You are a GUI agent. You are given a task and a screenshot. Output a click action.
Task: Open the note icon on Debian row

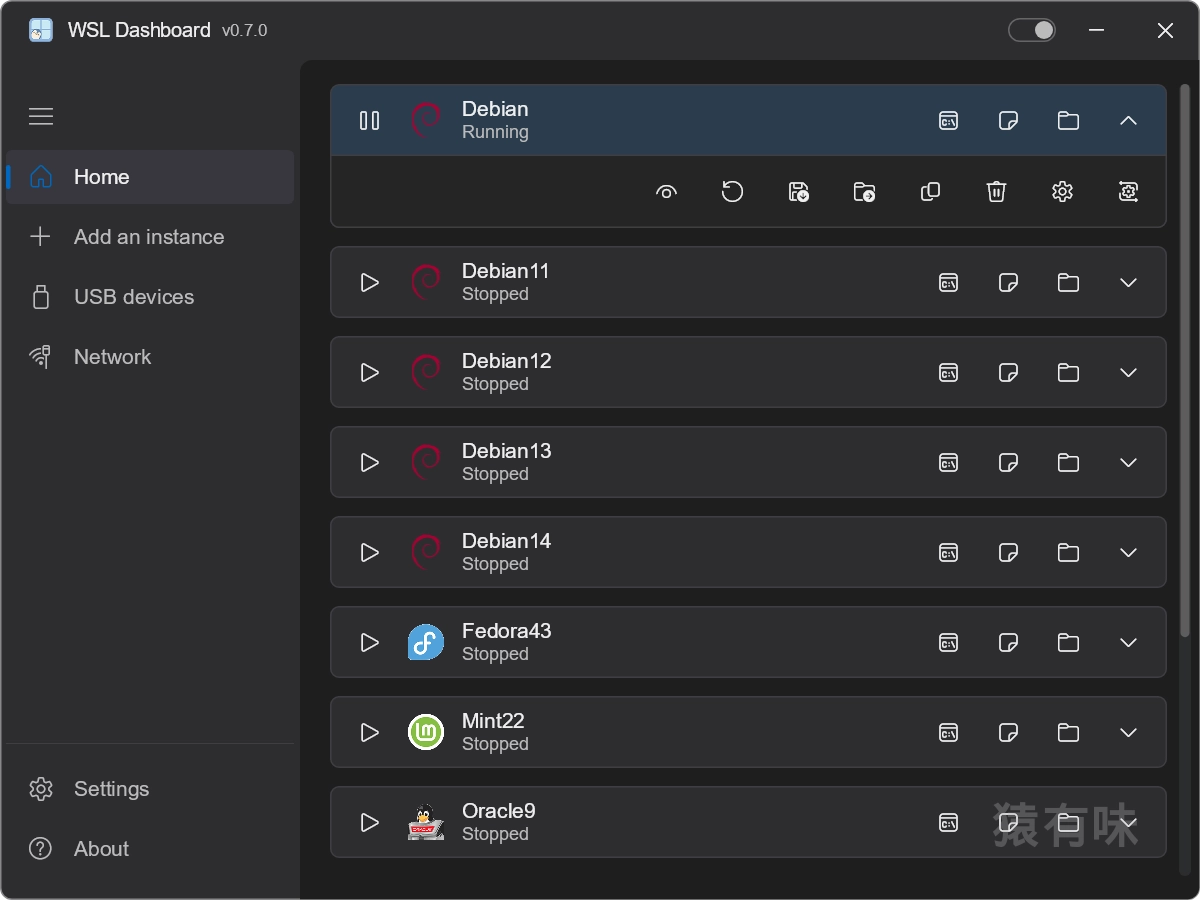coord(1008,121)
